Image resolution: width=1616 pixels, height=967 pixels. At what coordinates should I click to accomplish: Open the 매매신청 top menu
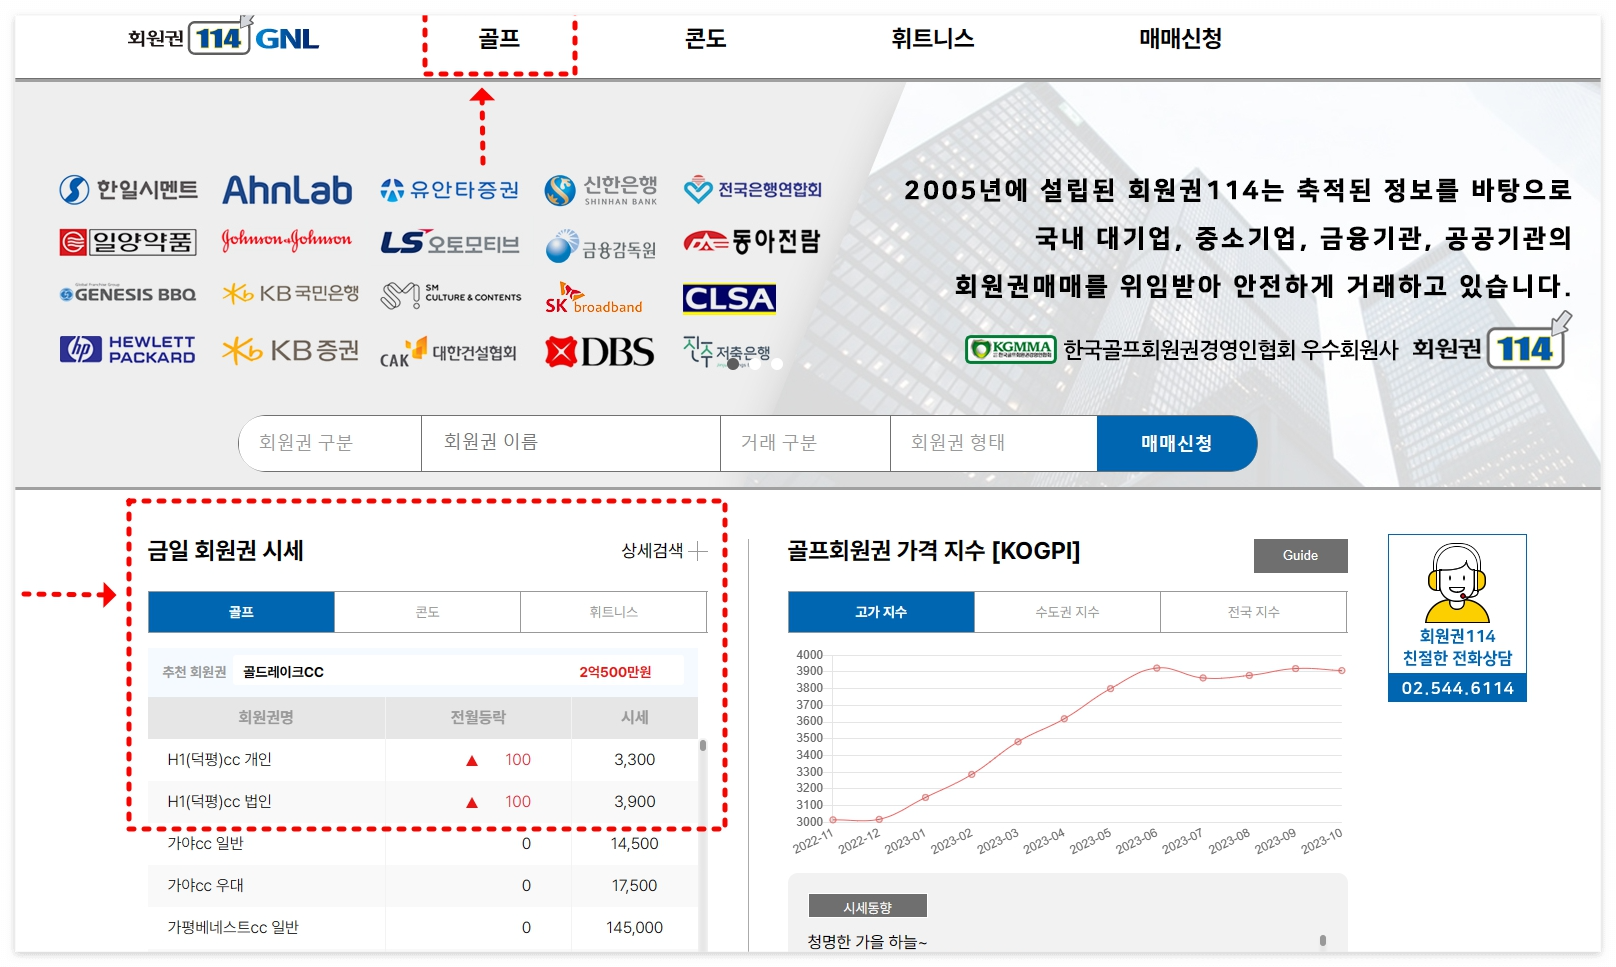coord(1180,39)
